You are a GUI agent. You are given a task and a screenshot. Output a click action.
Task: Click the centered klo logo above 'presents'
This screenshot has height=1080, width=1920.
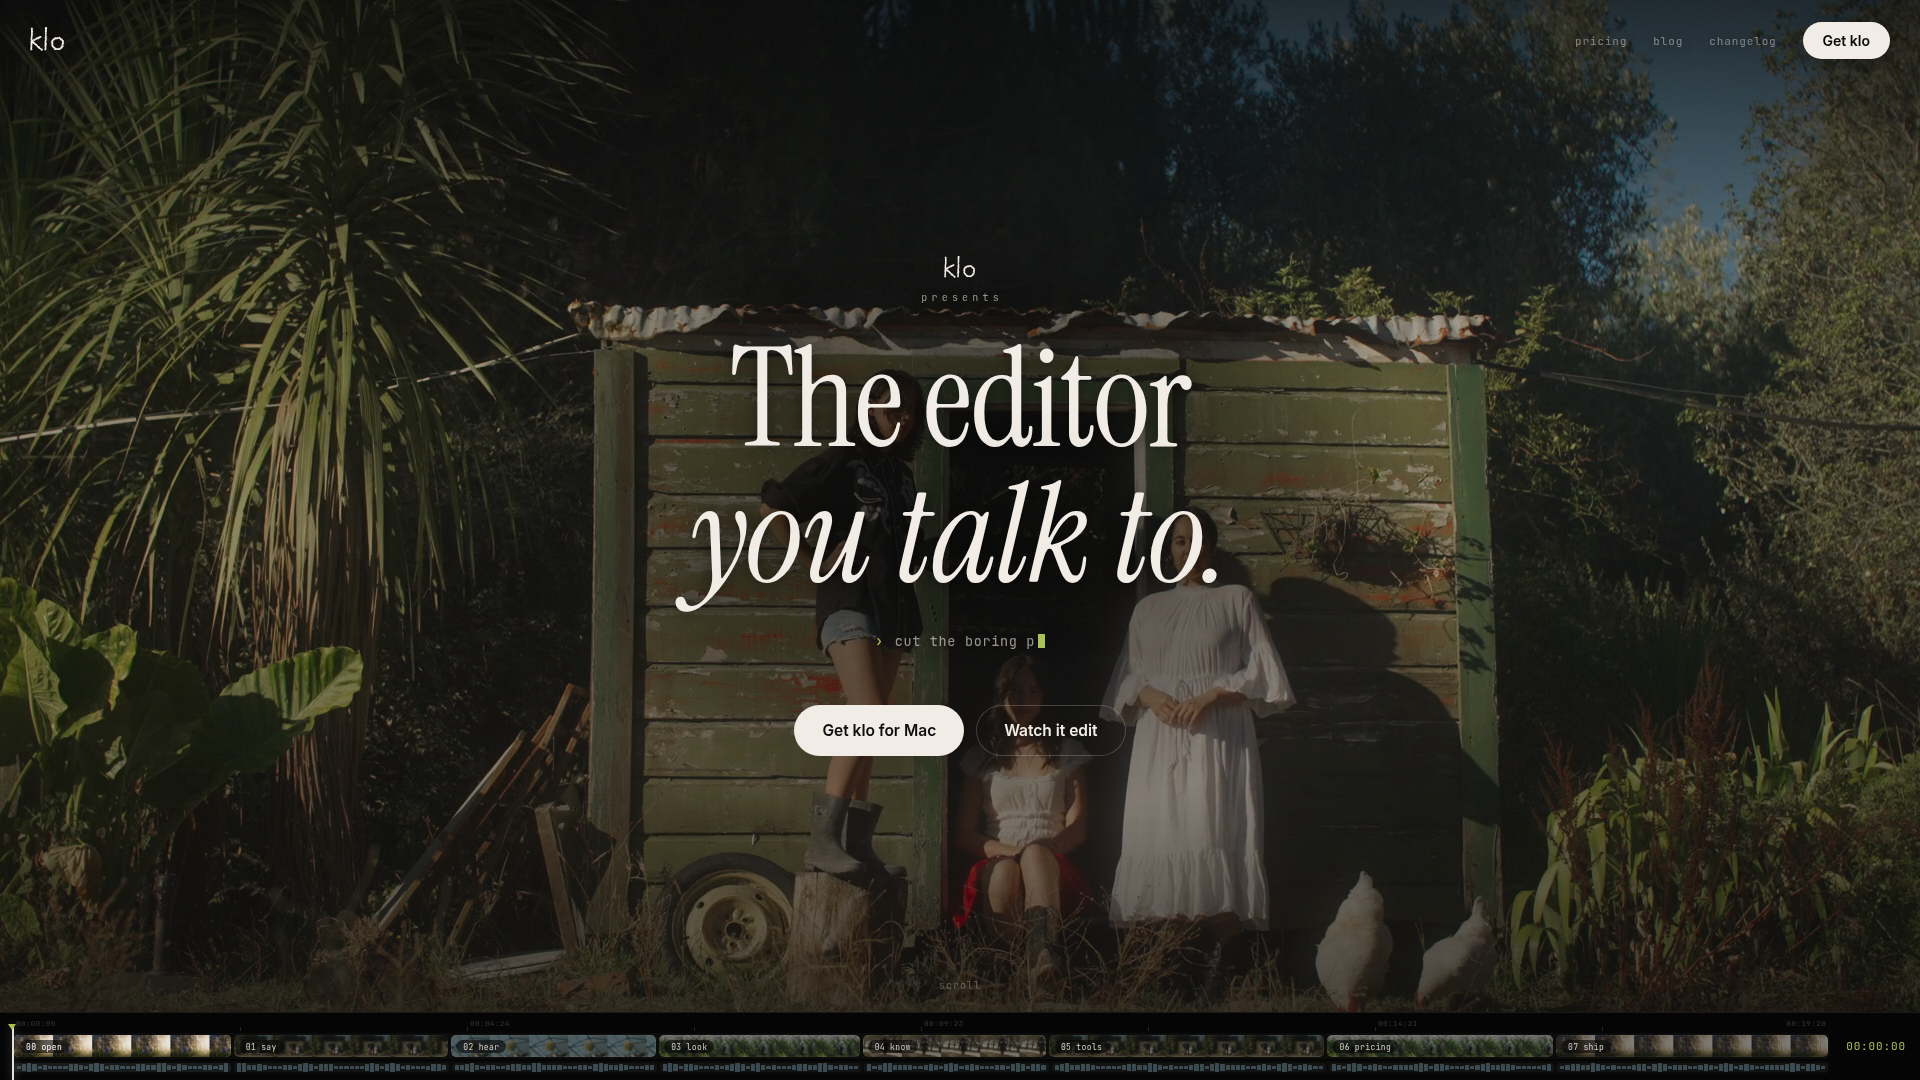[x=959, y=268]
